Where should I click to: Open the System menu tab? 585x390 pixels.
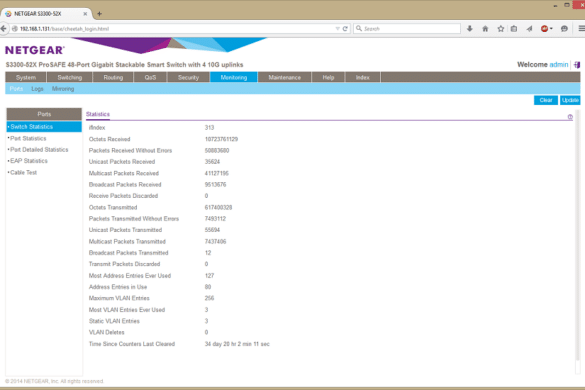(26, 77)
